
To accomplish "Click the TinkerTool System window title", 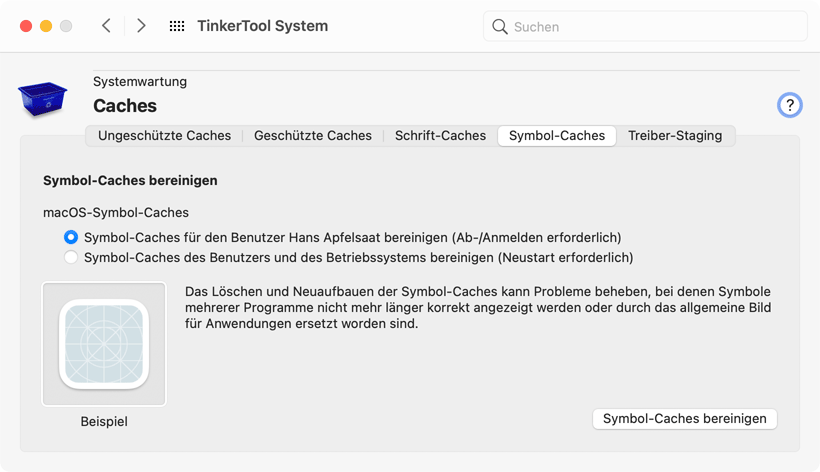I will 263,26.
